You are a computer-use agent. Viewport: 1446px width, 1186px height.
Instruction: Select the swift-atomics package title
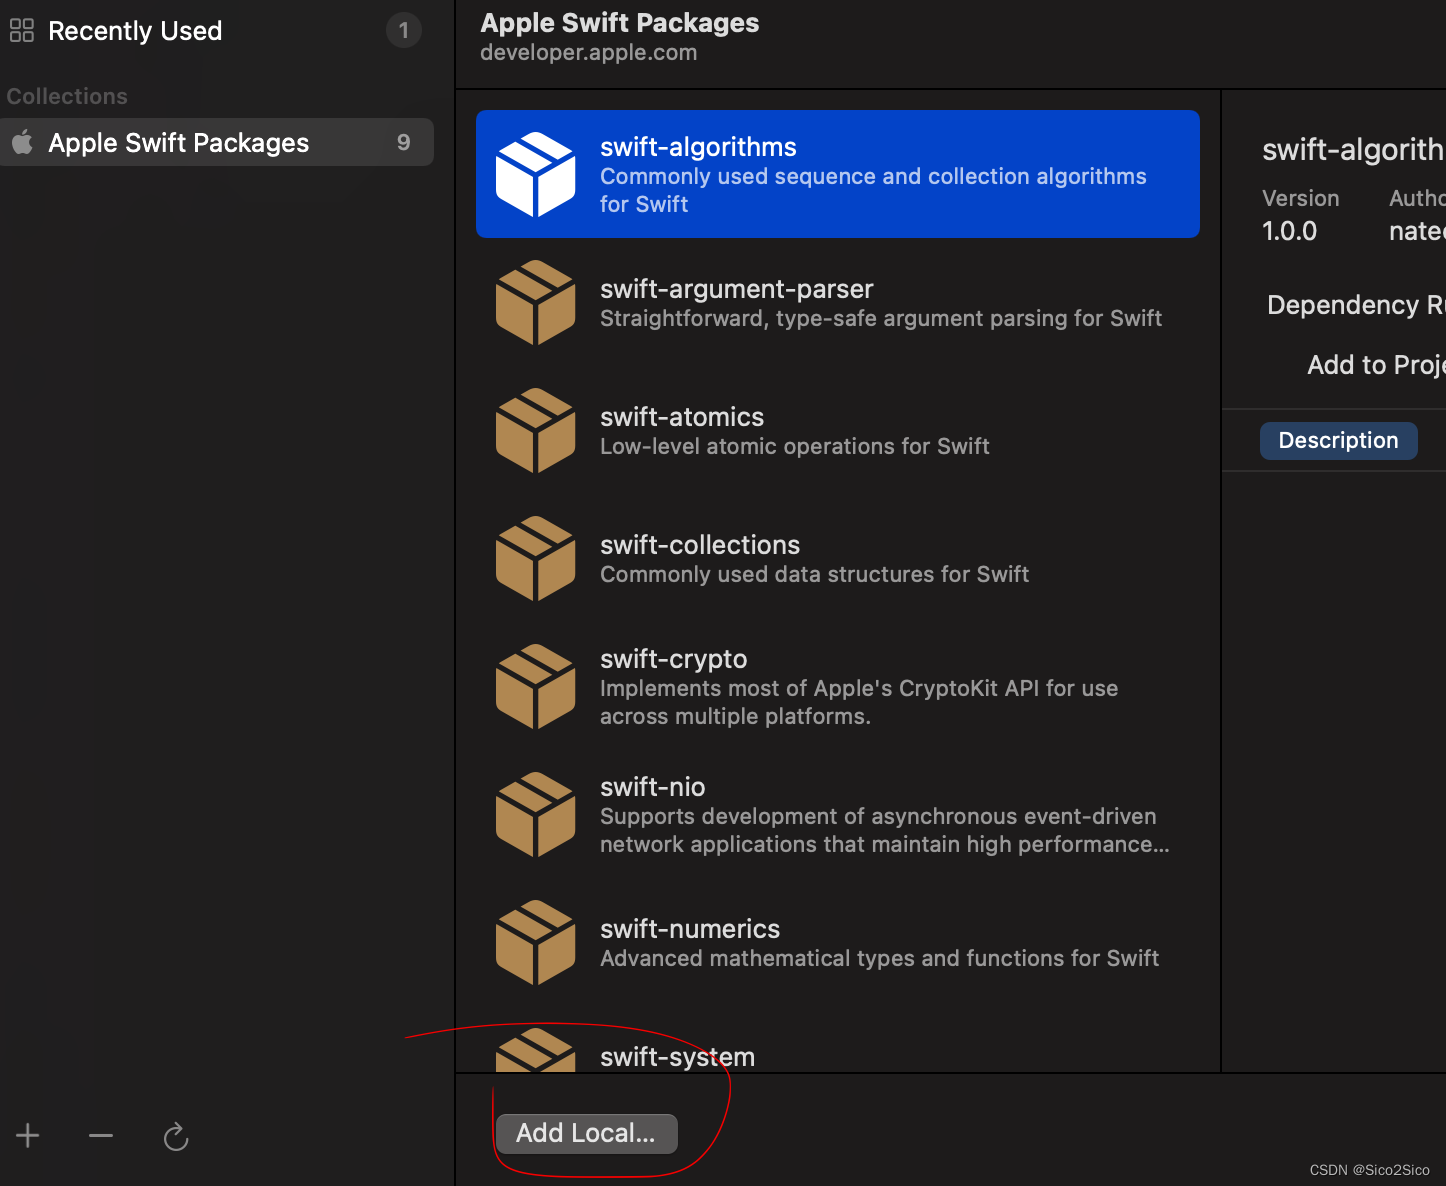tap(682, 417)
